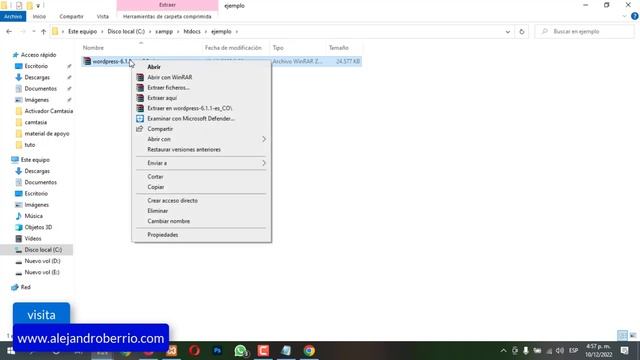Expand the Abrir con submenu
The image size is (640, 360).
point(202,139)
